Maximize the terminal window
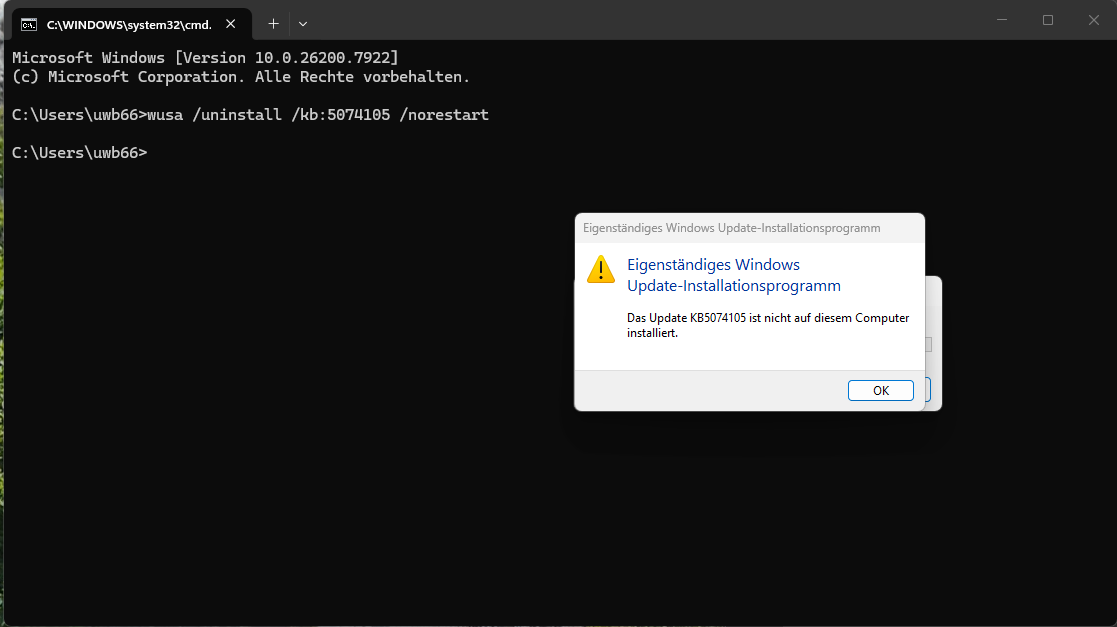The height and width of the screenshot is (627, 1117). click(1048, 20)
